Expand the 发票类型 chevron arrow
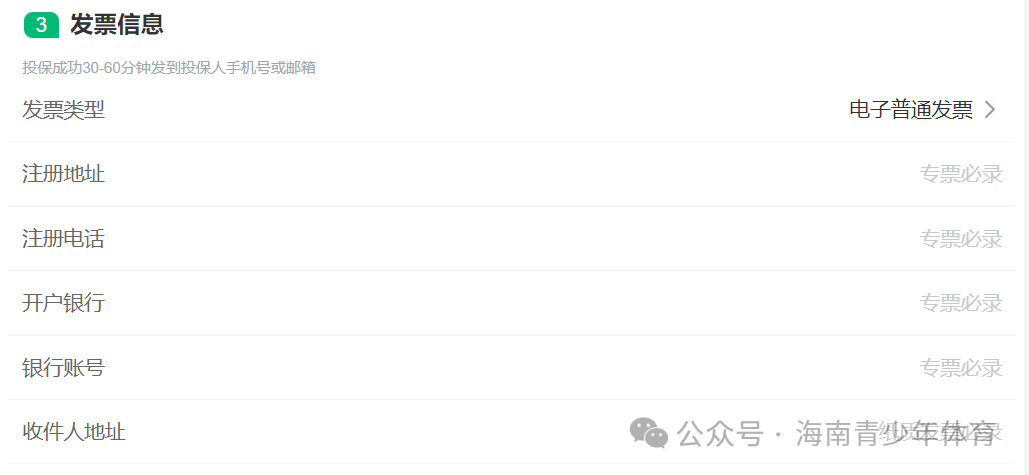Screen dimensions: 1029x475 tap(990, 110)
